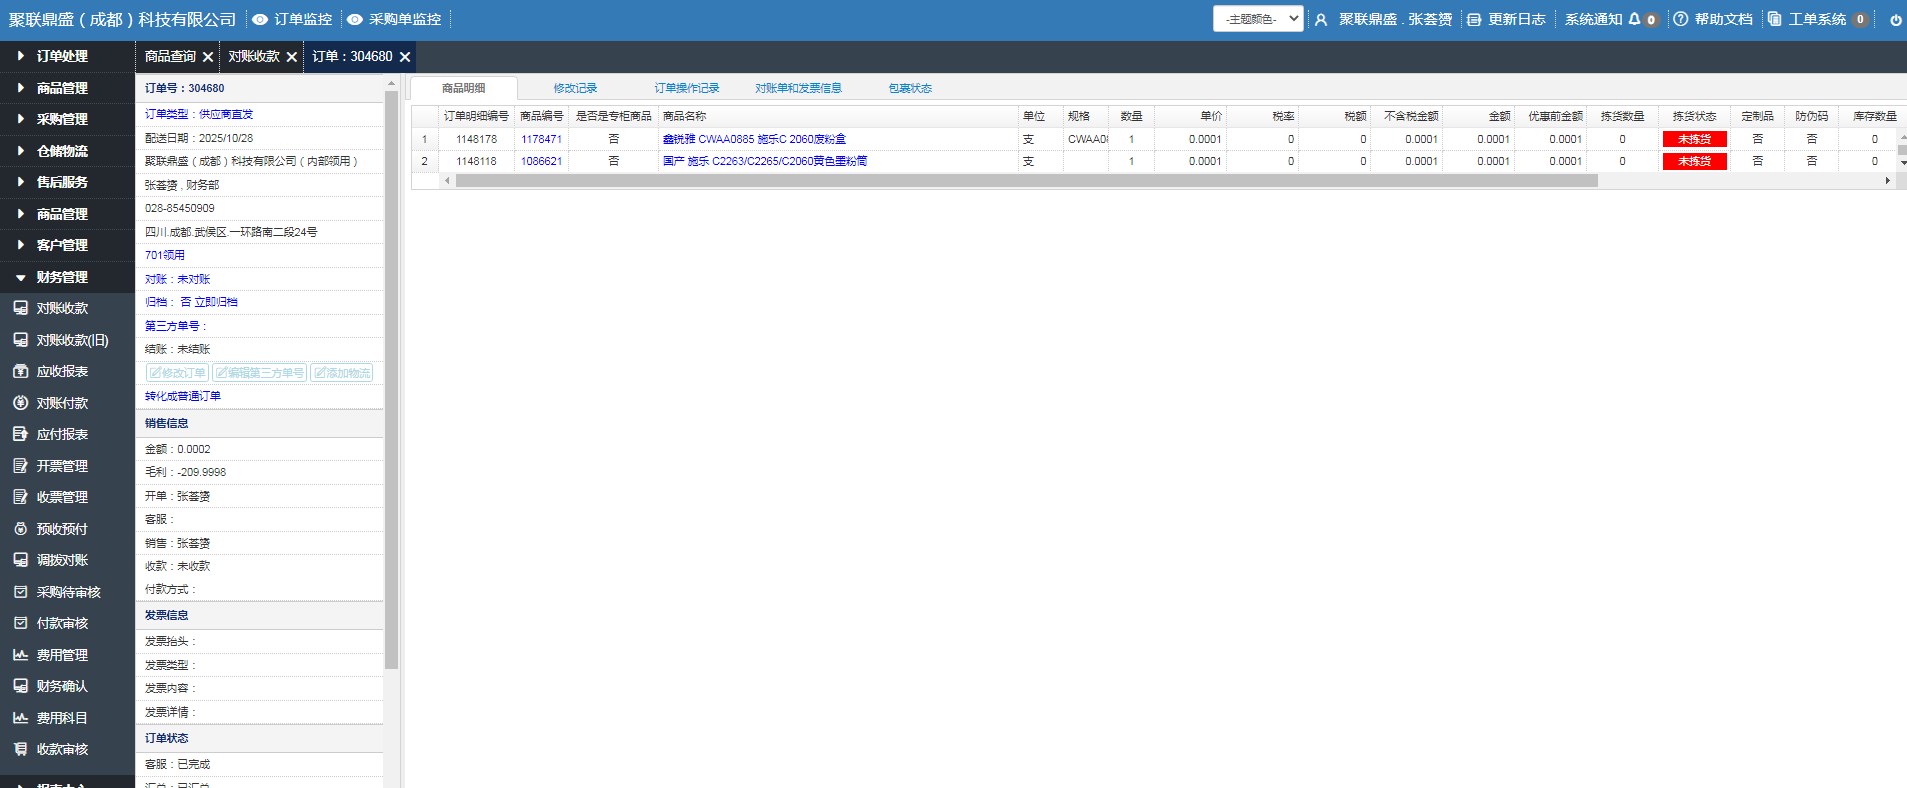This screenshot has width=1907, height=788.
Task: Open 更新日志 update log icon
Action: [1474, 20]
